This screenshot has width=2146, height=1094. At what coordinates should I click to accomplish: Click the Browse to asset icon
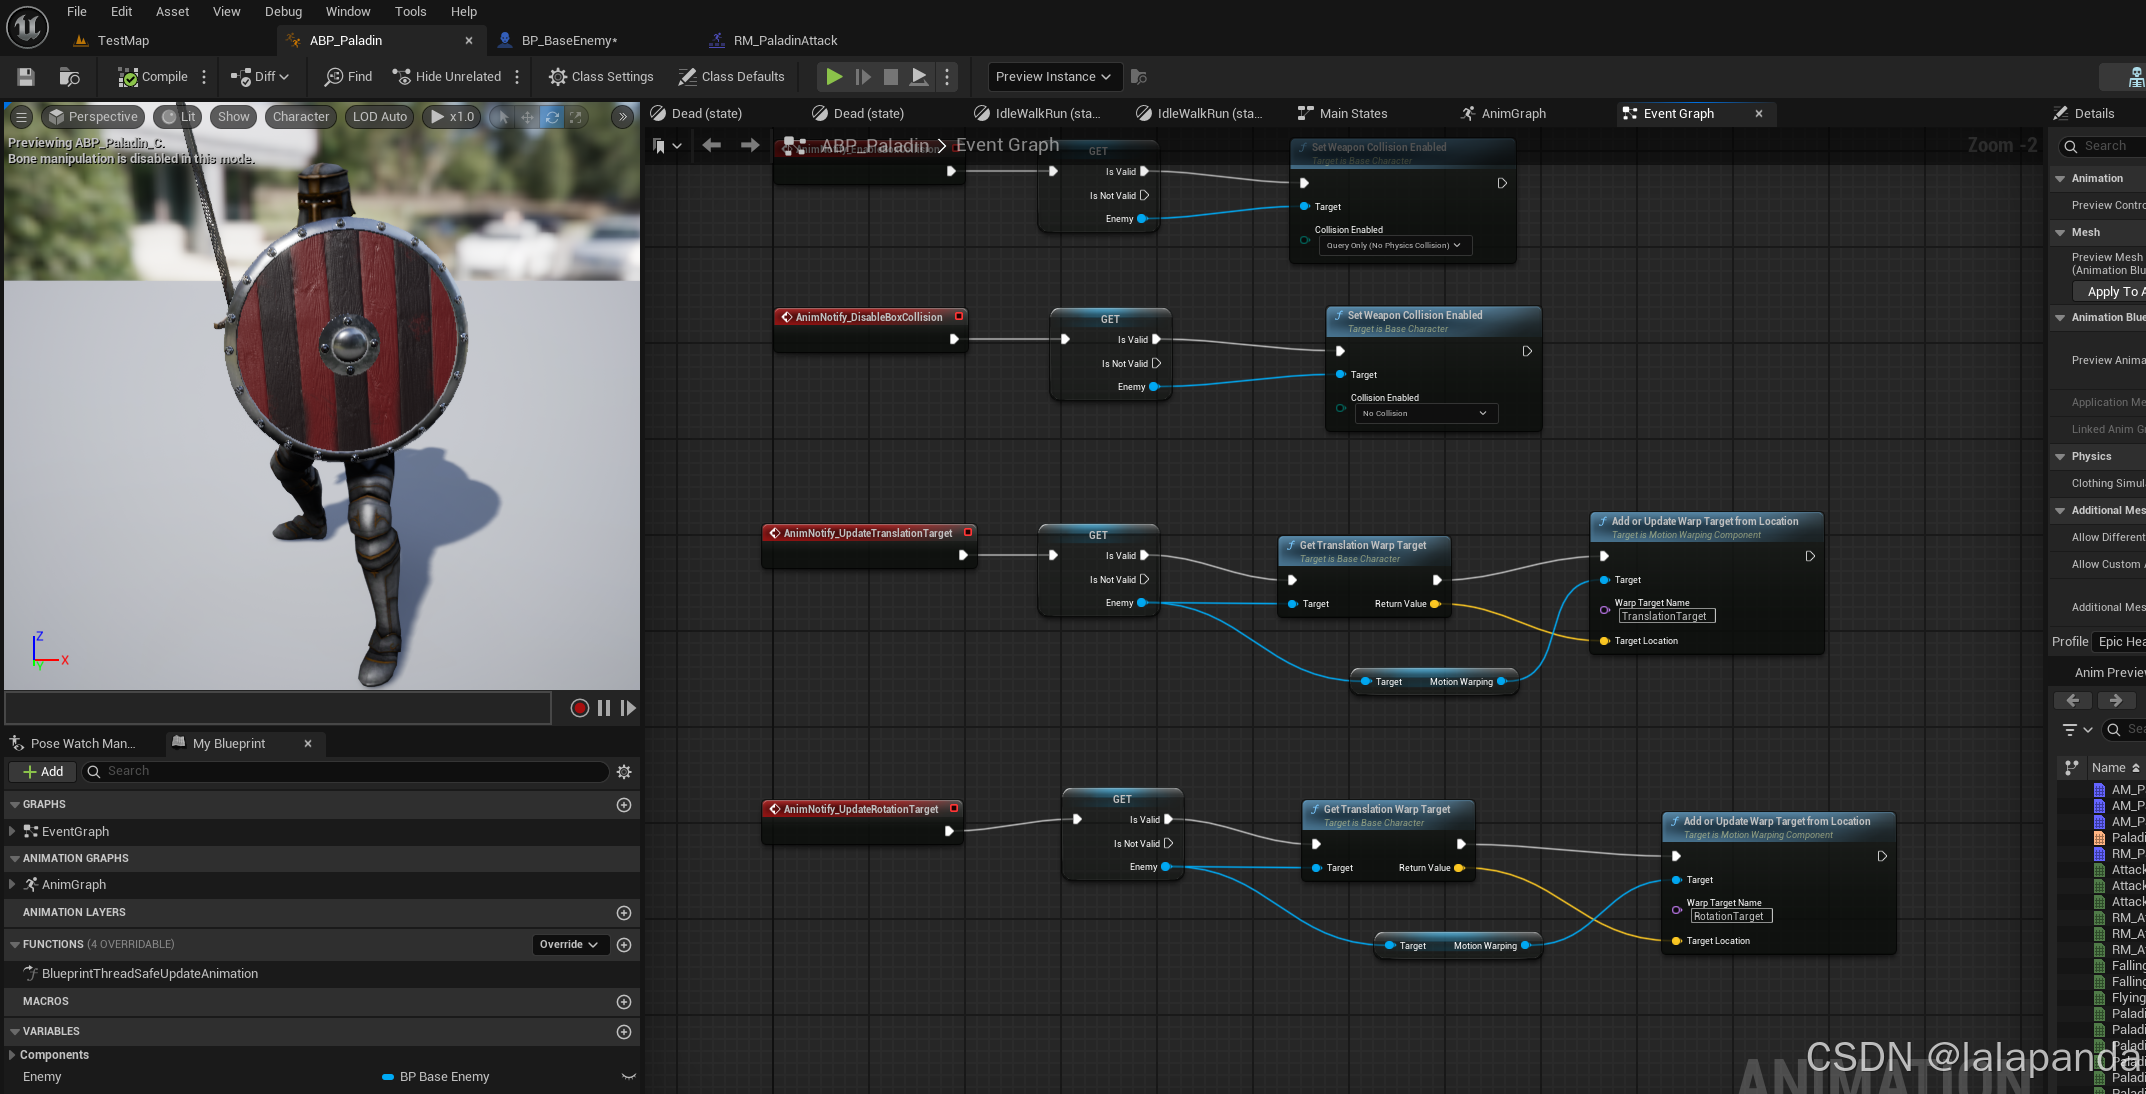point(69,77)
